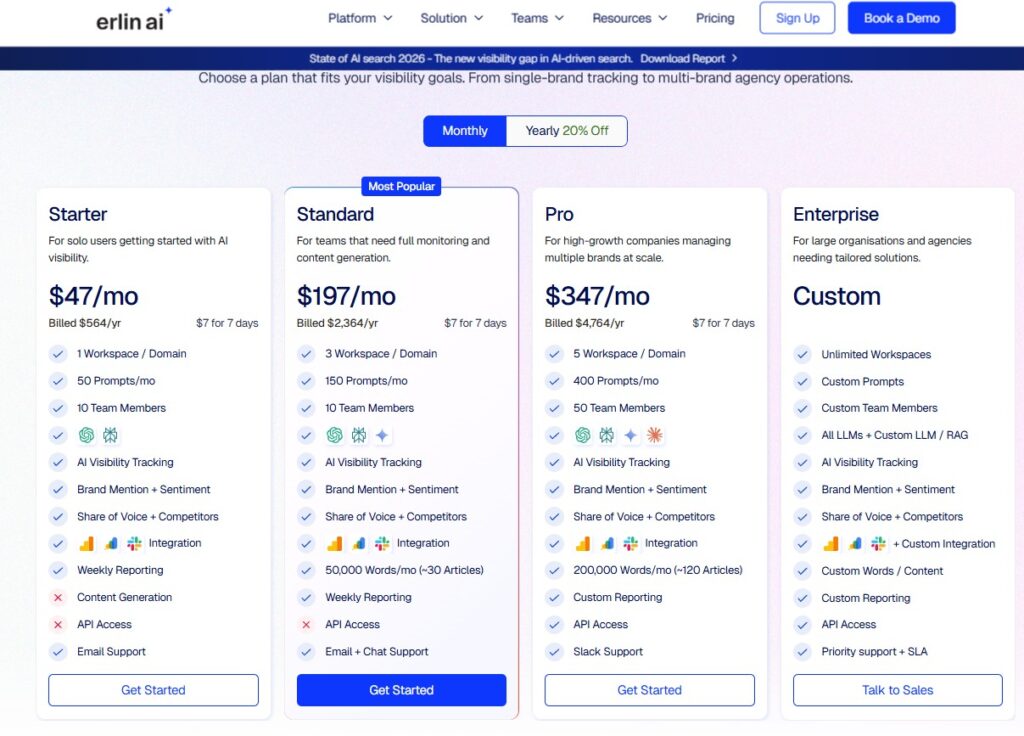This screenshot has height=736, width=1024.
Task: Click the erlin ai logo
Action: pyautogui.click(x=134, y=20)
